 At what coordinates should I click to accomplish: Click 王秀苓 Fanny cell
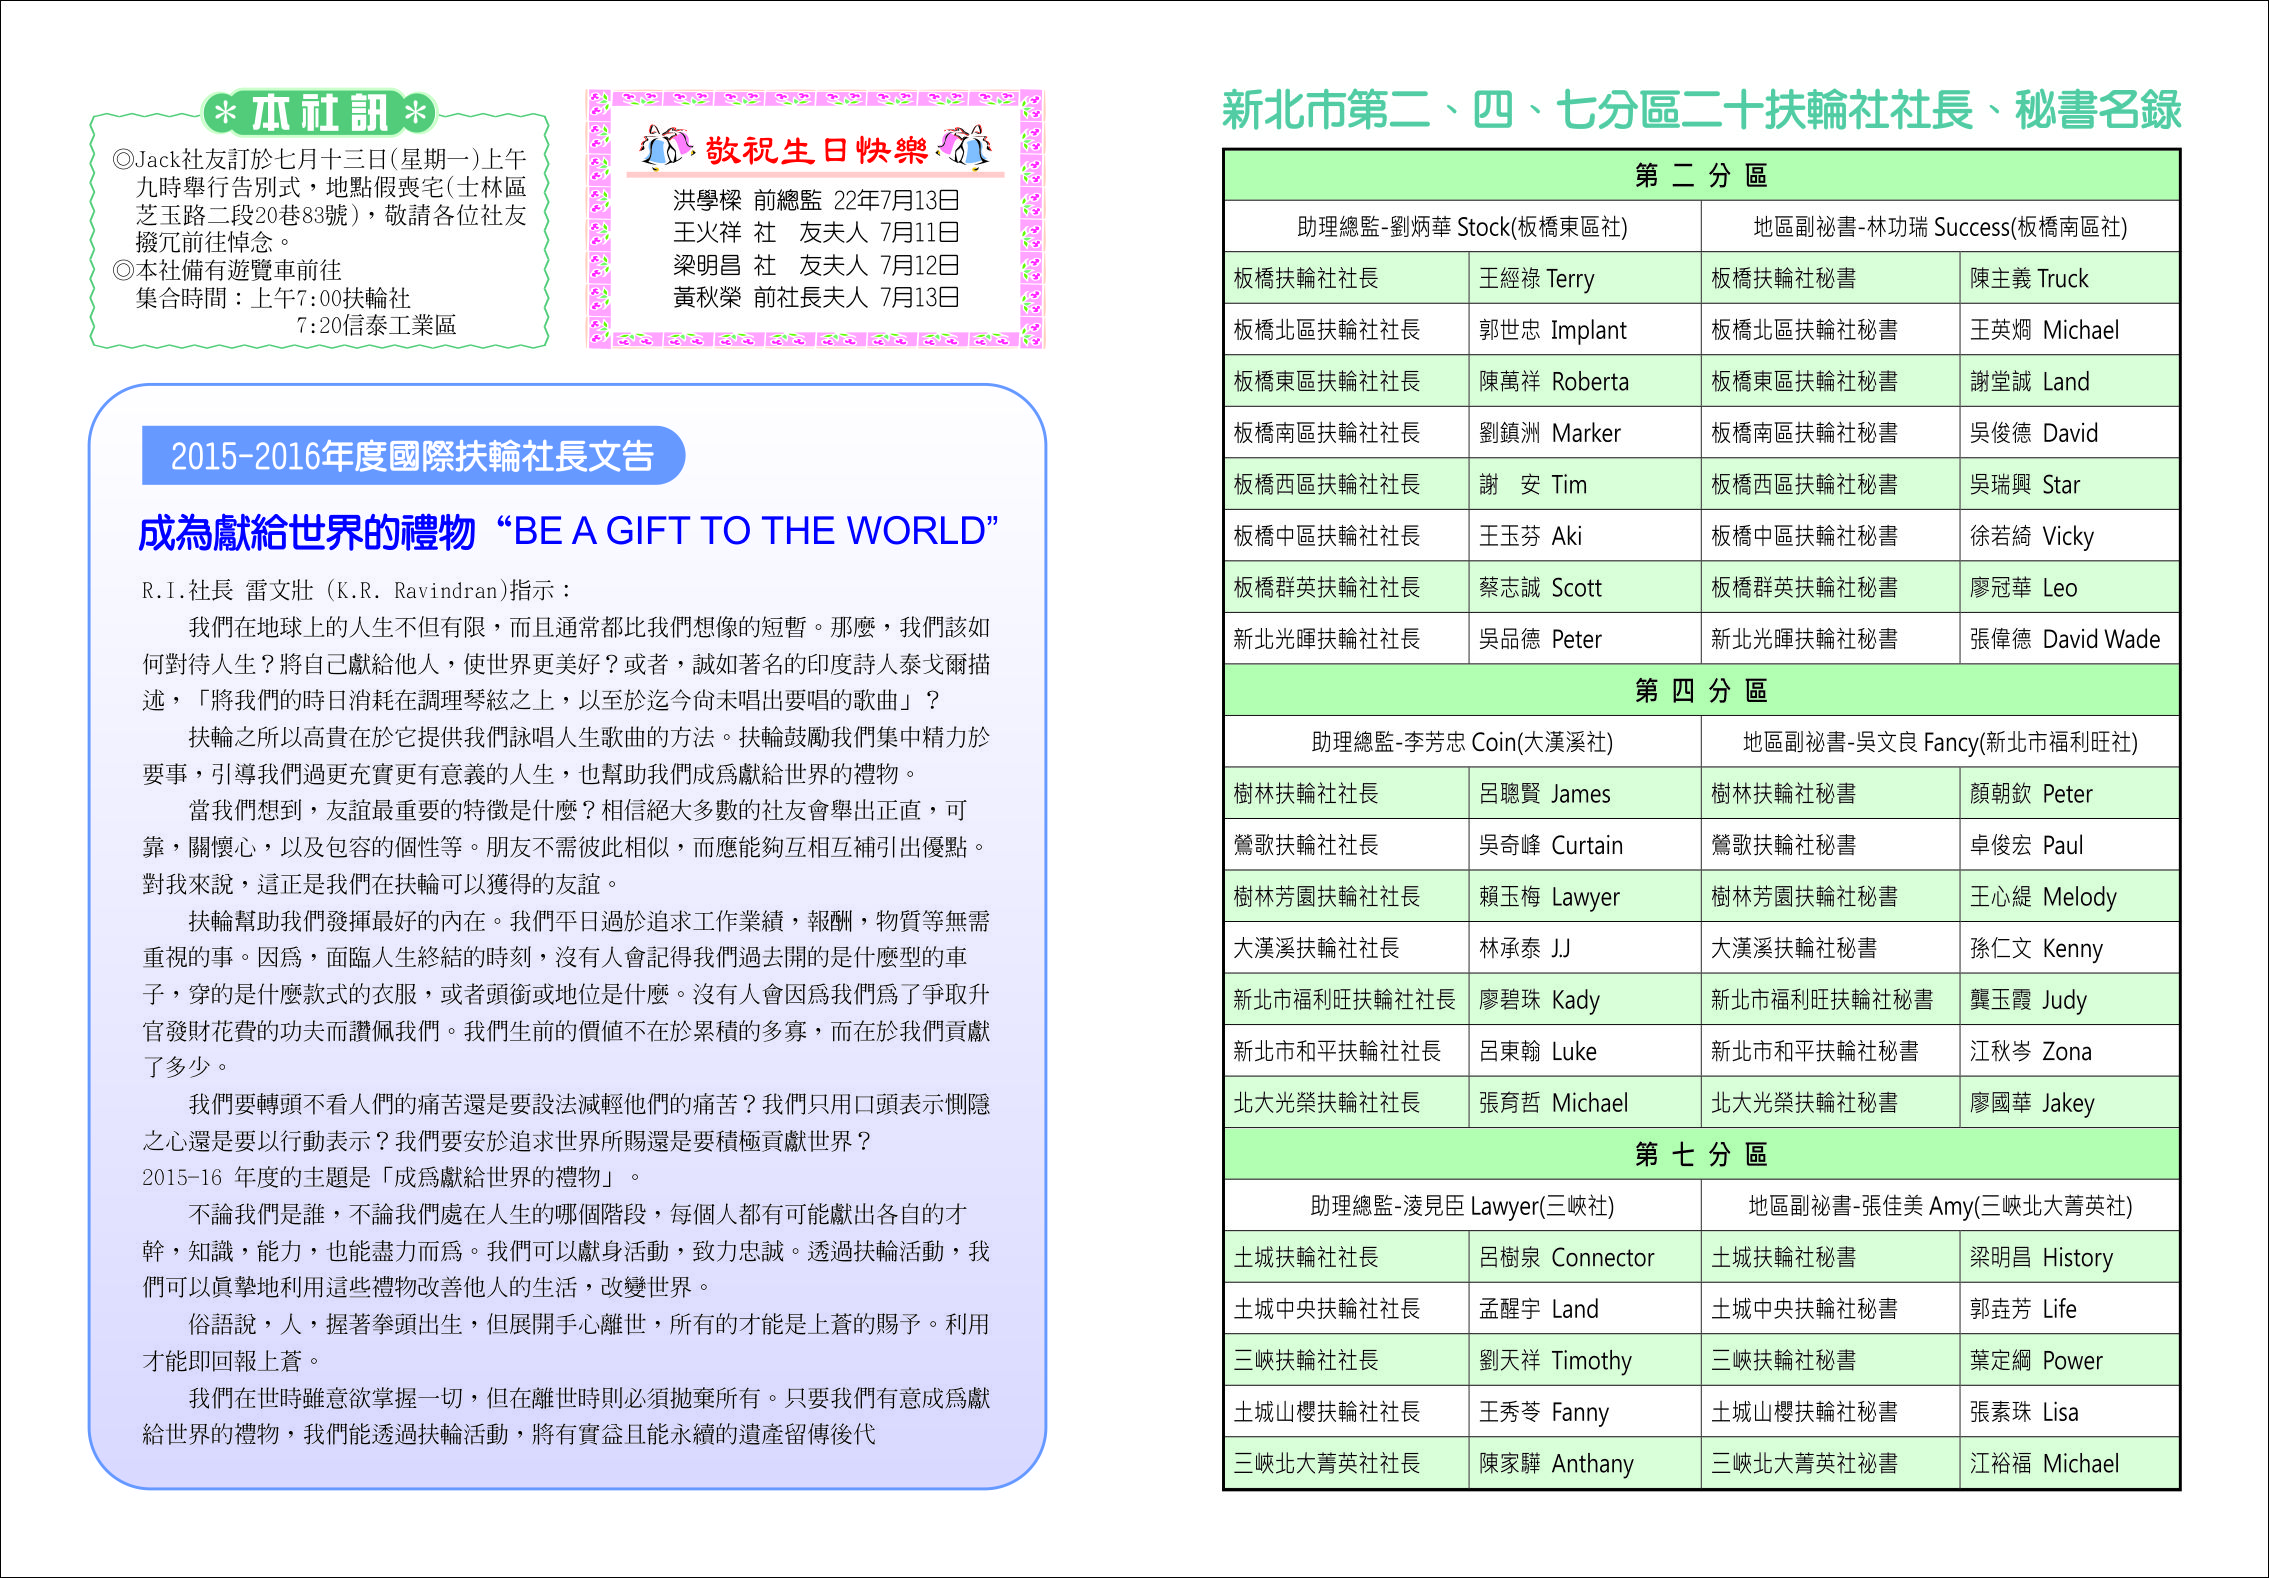coord(1584,1412)
